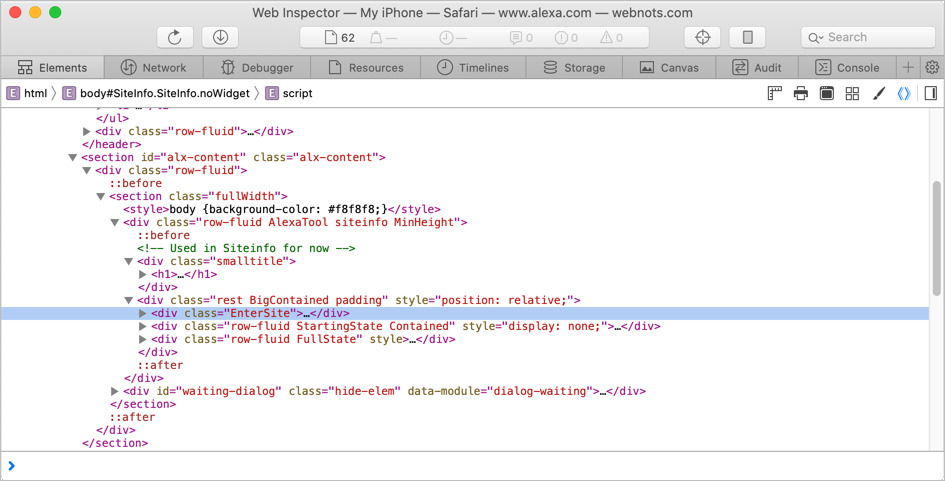Add a new tab with plus icon
The height and width of the screenshot is (481, 945).
(908, 68)
